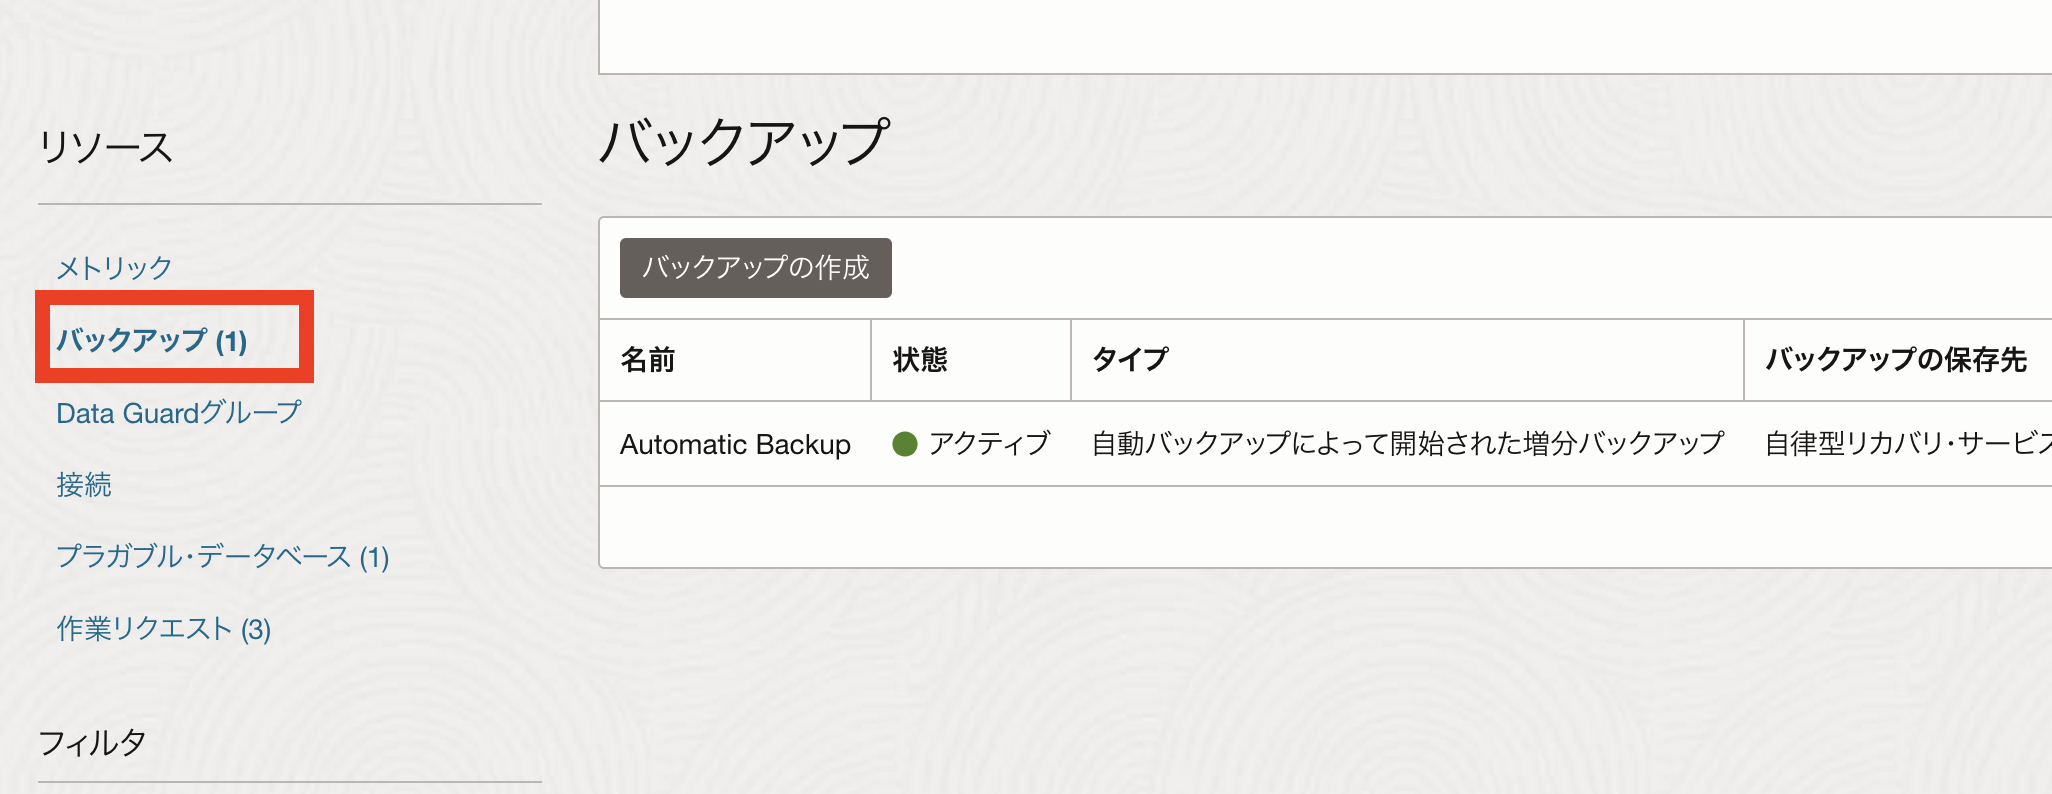Viewport: 2052px width, 794px height.
Task: Click the タイプ column header
Action: point(1130,360)
